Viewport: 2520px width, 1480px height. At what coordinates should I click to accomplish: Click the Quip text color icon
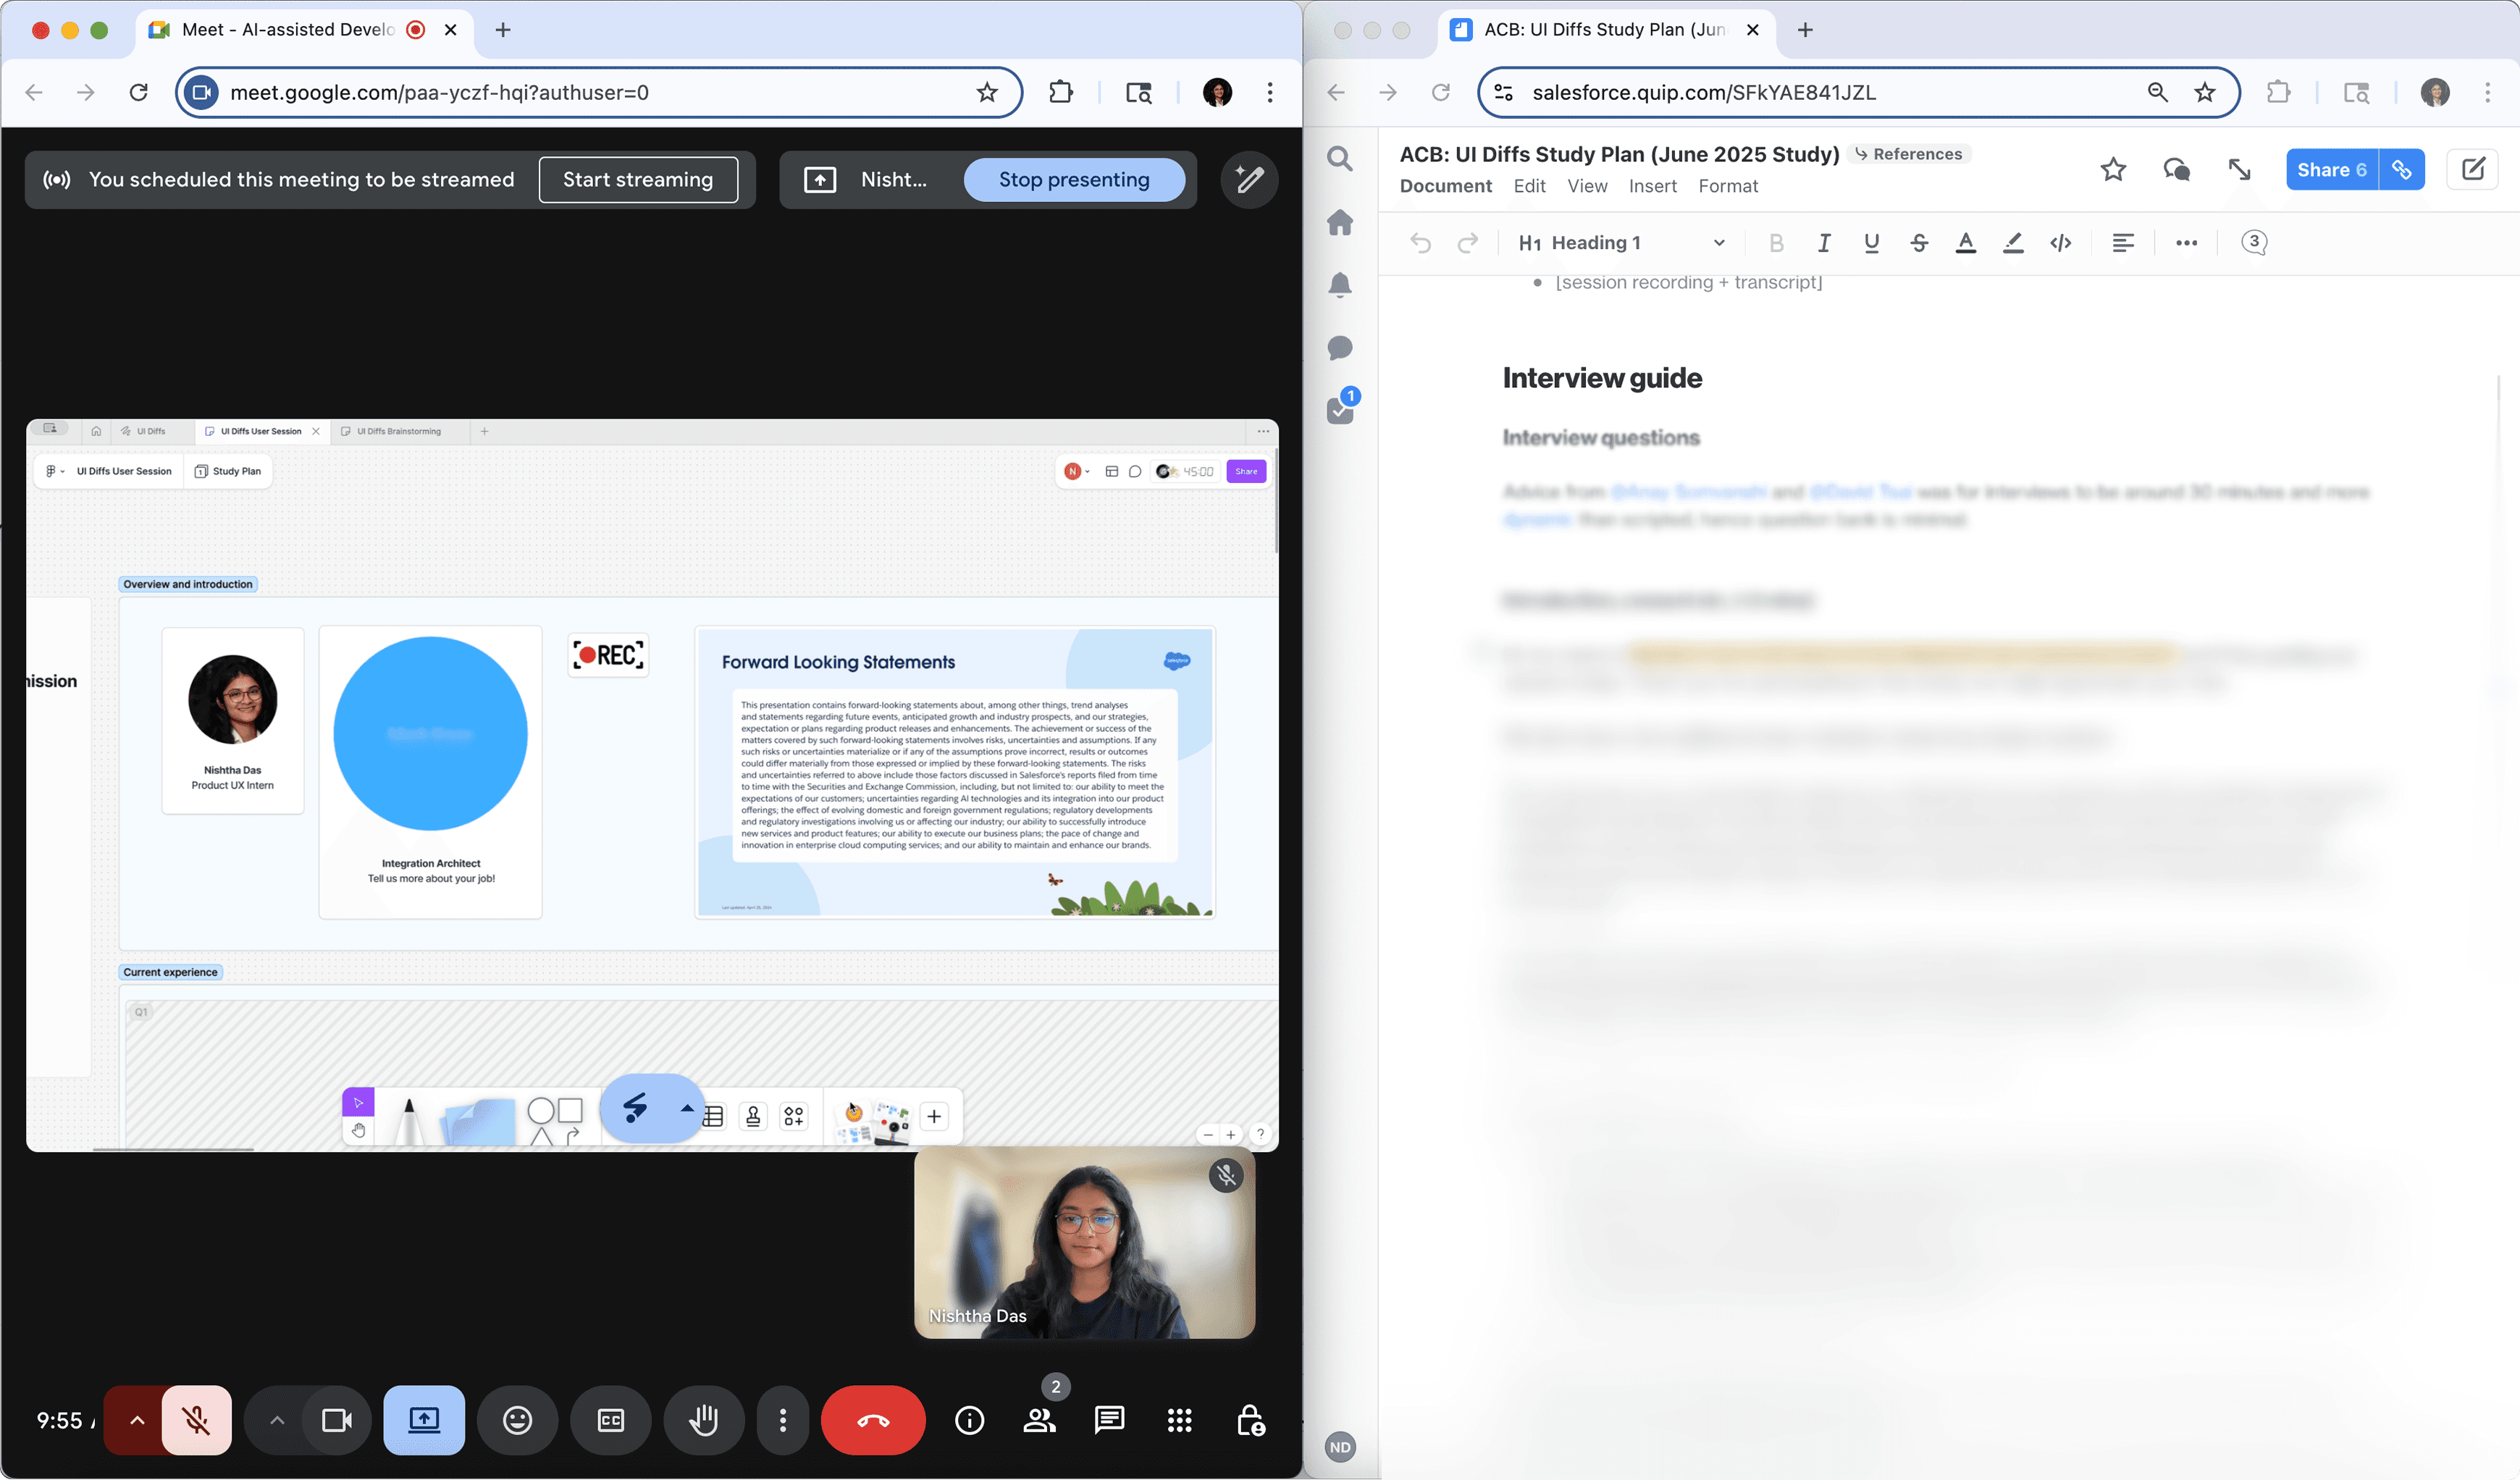1965,243
